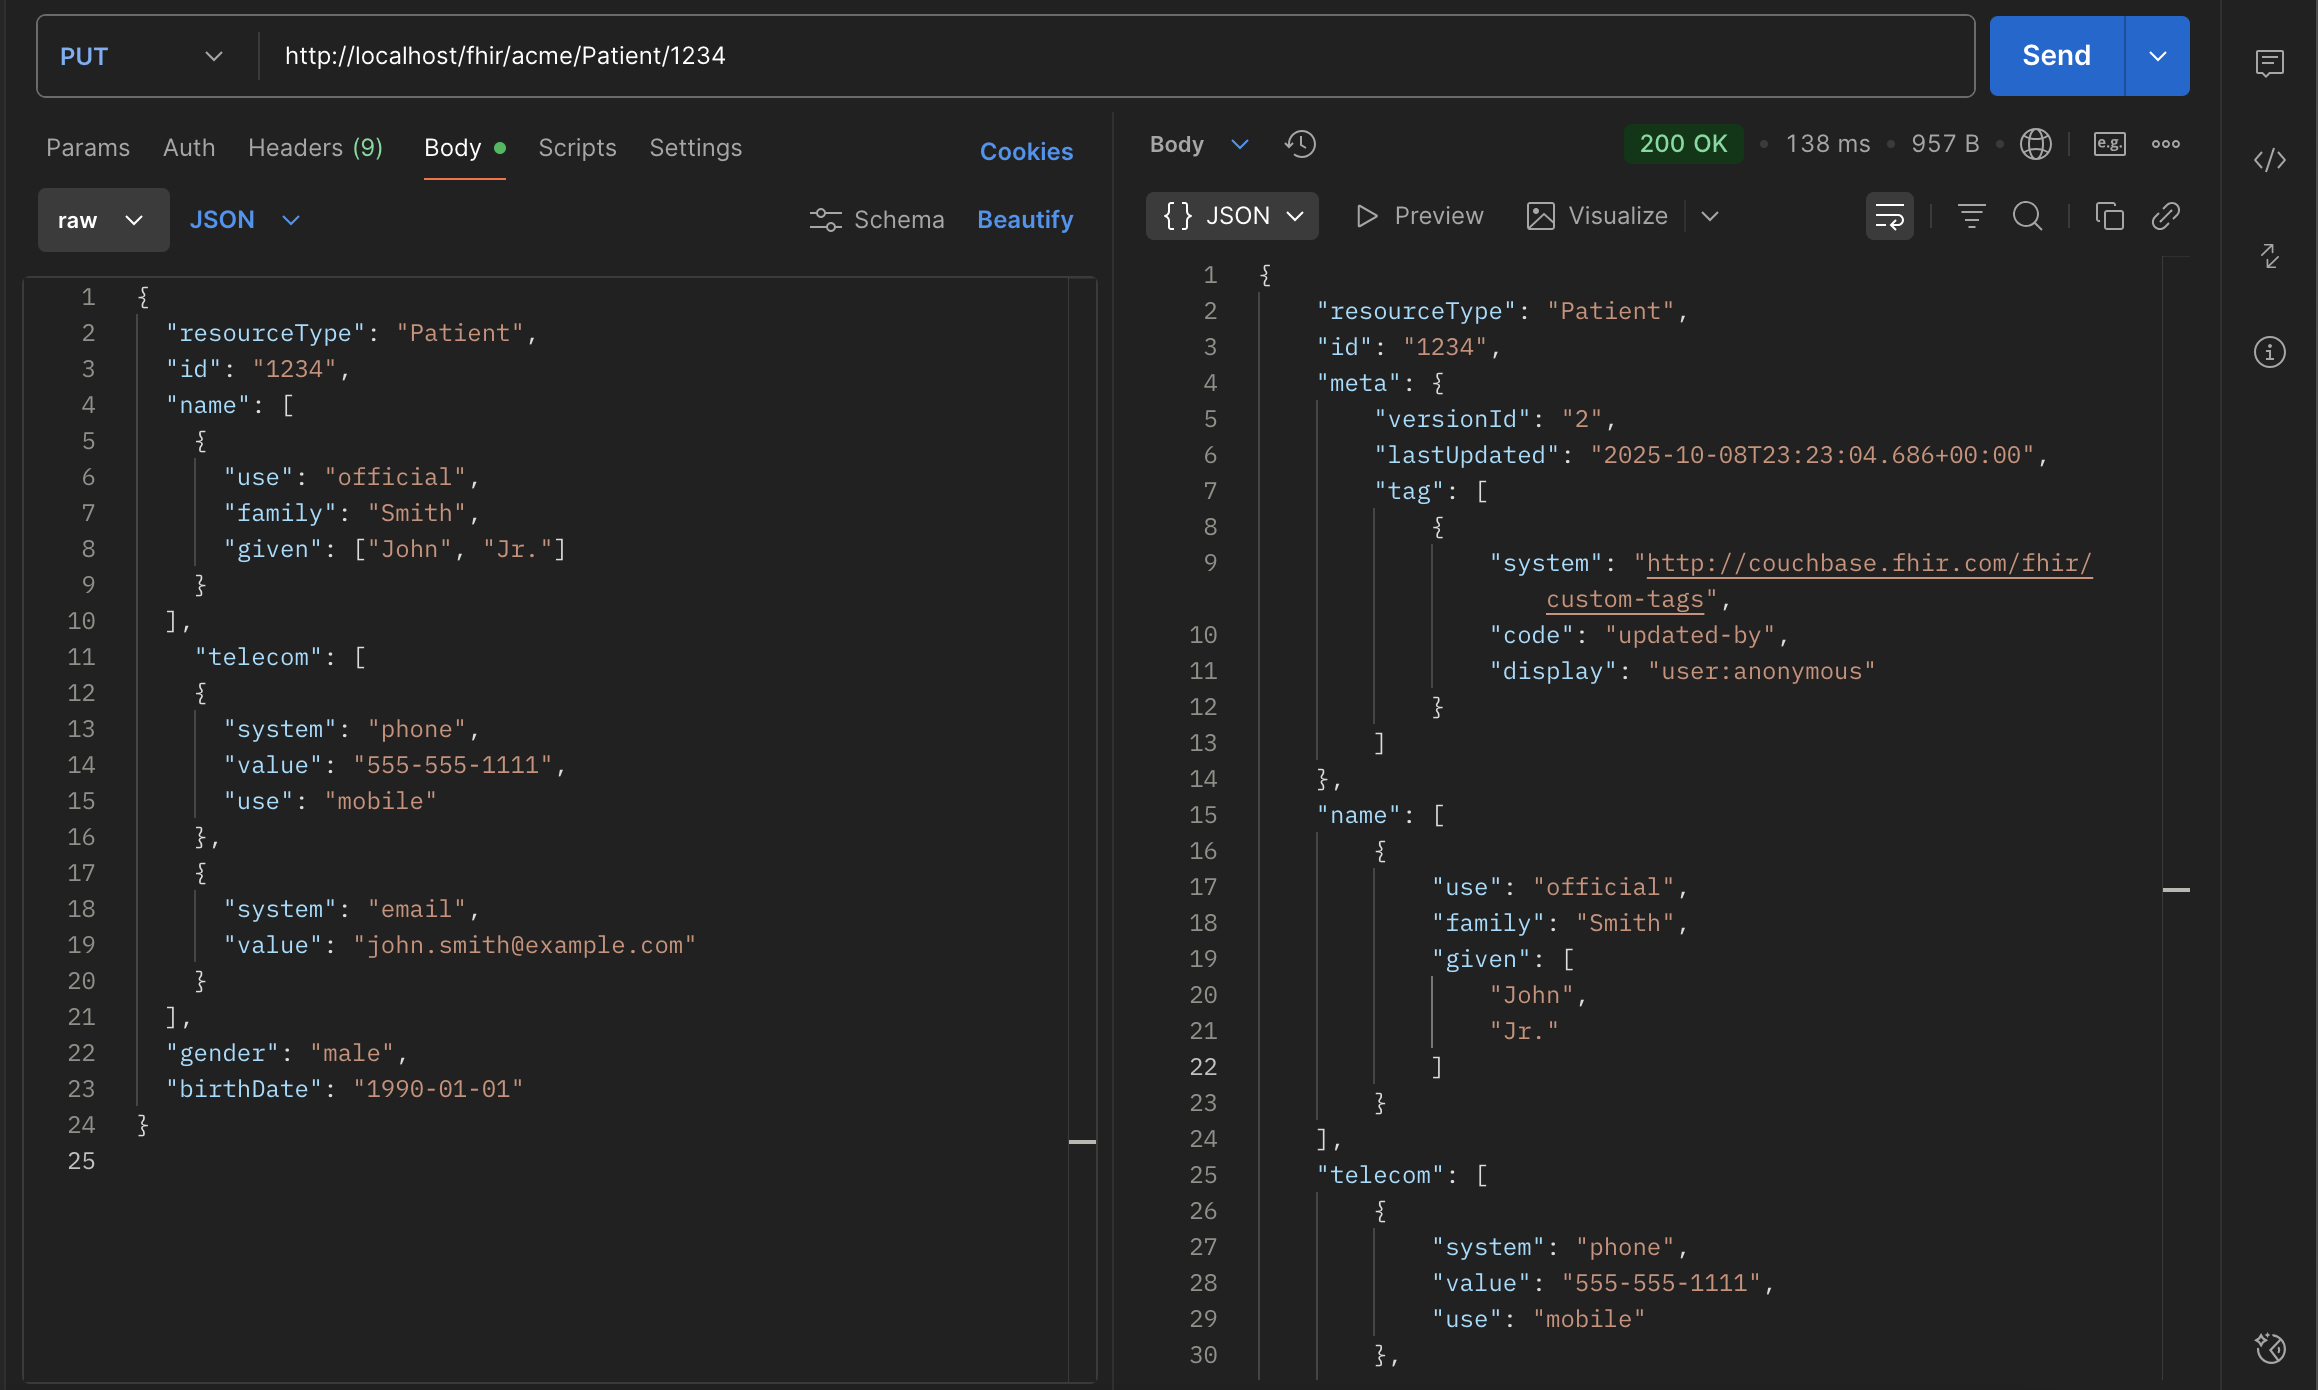Viewport: 2318px width, 1390px height.
Task: Switch to the response Preview view
Action: point(1419,216)
